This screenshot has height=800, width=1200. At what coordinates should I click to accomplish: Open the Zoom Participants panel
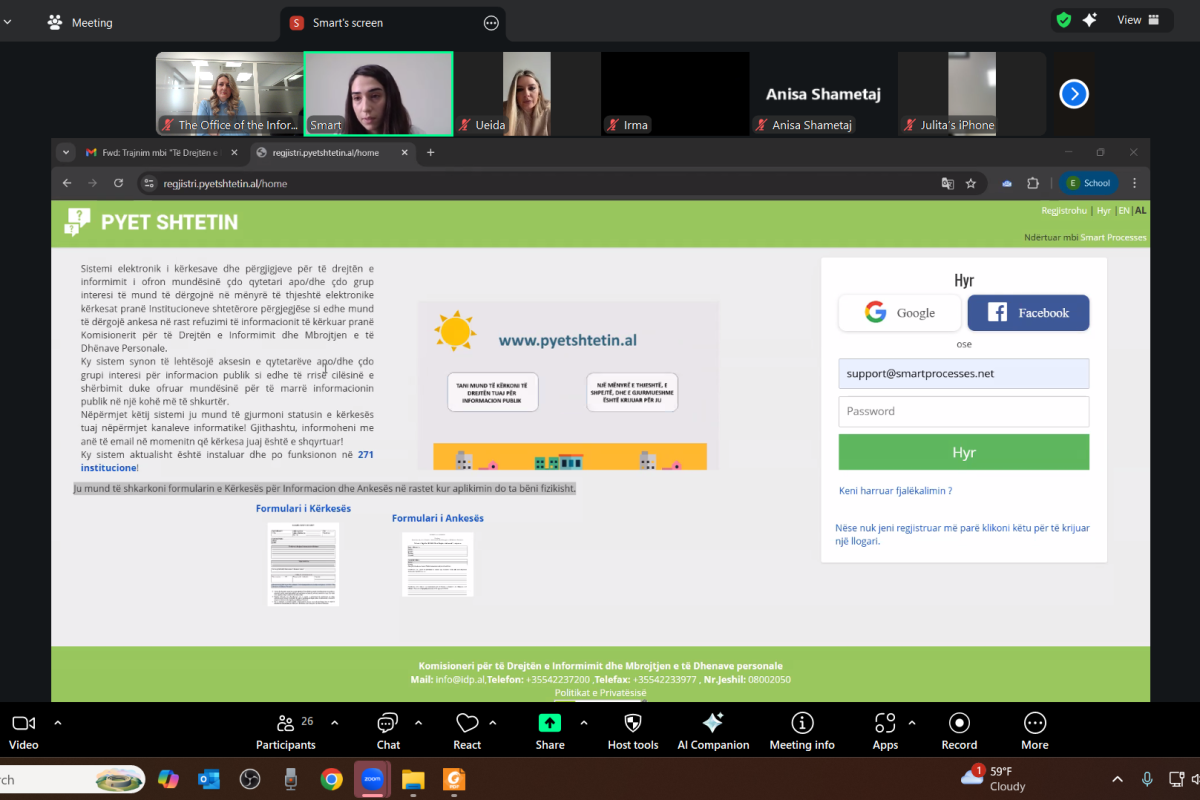tap(285, 724)
